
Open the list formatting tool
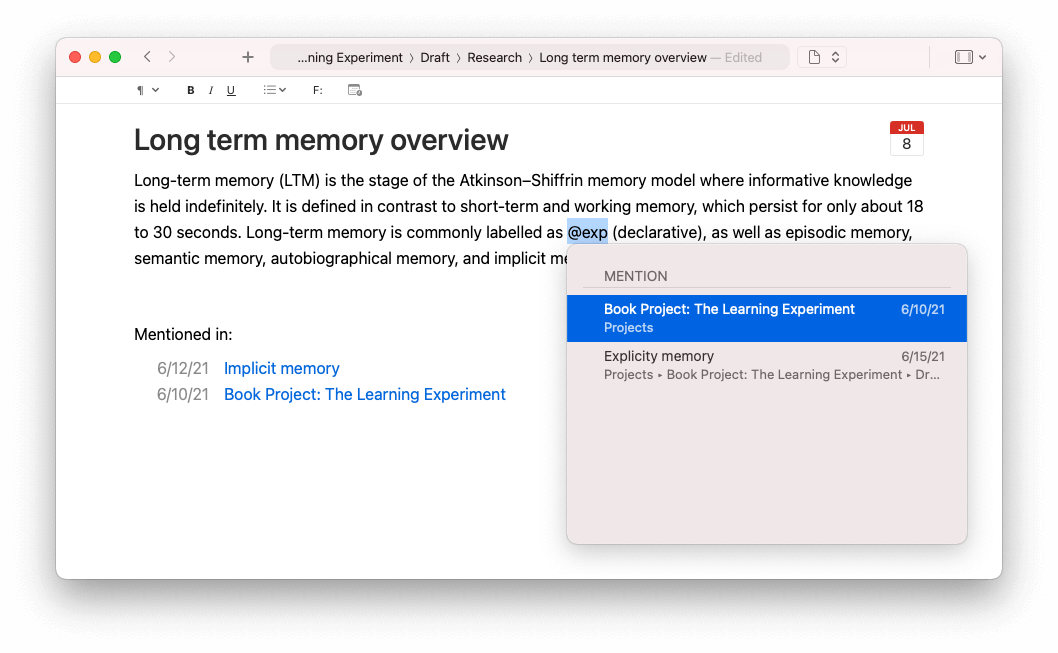pyautogui.click(x=270, y=90)
